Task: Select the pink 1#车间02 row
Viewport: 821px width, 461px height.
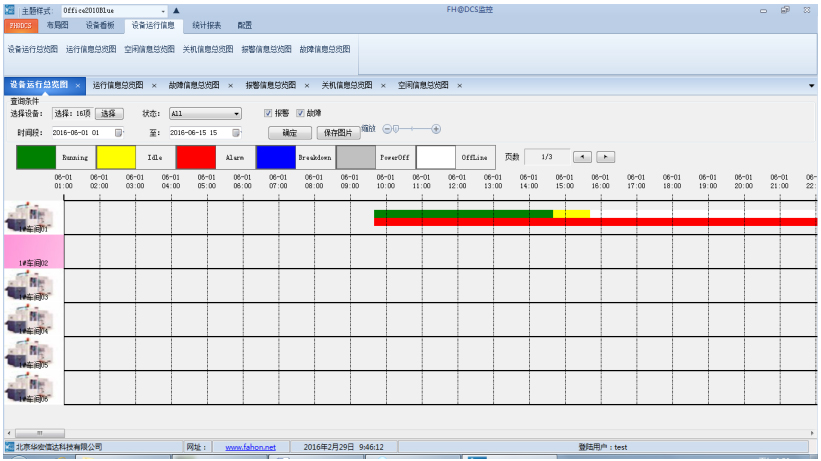Action: coord(33,251)
